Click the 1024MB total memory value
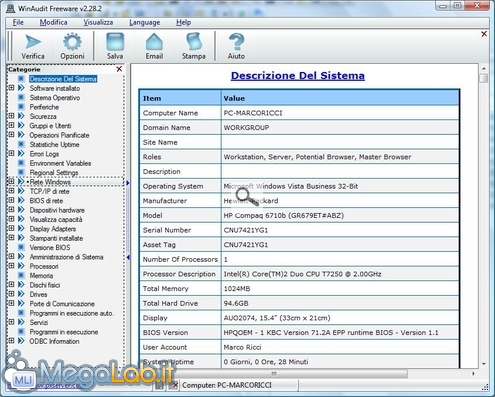Screen dimensions: 495x397 tap(237, 289)
